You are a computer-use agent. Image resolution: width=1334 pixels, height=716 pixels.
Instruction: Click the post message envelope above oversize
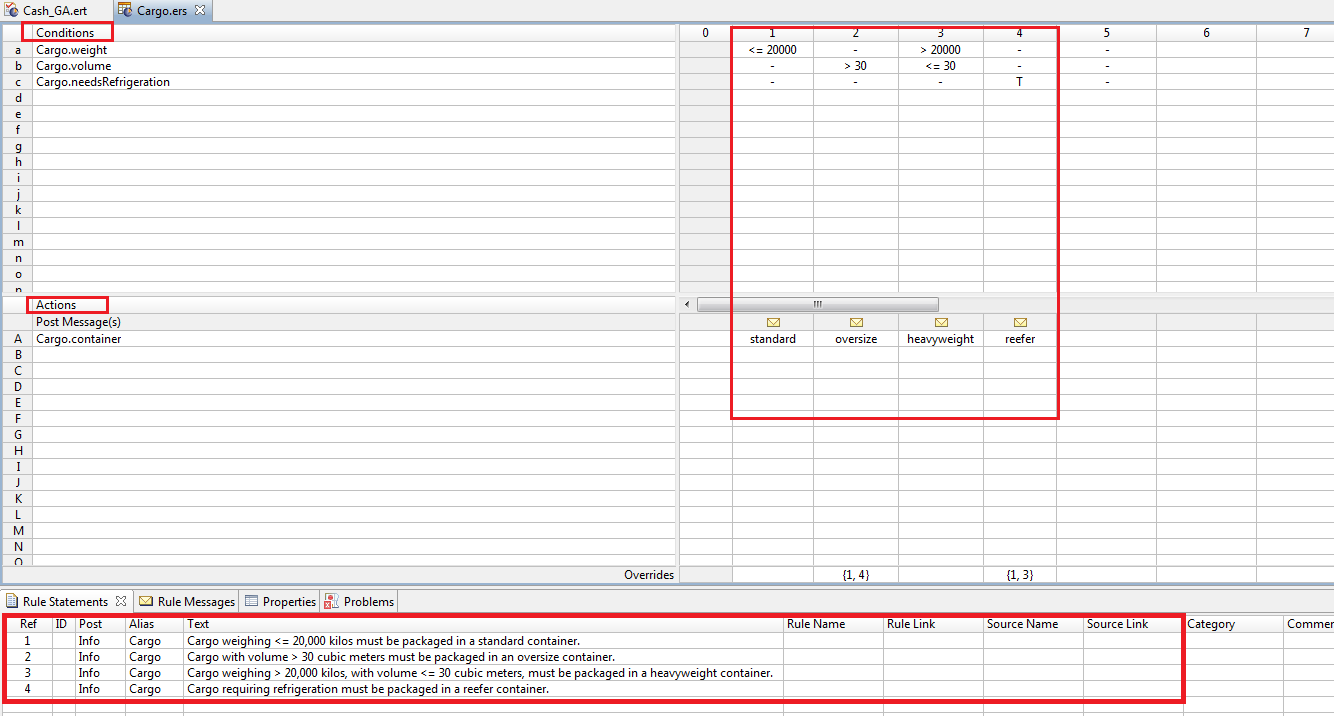(x=856, y=323)
